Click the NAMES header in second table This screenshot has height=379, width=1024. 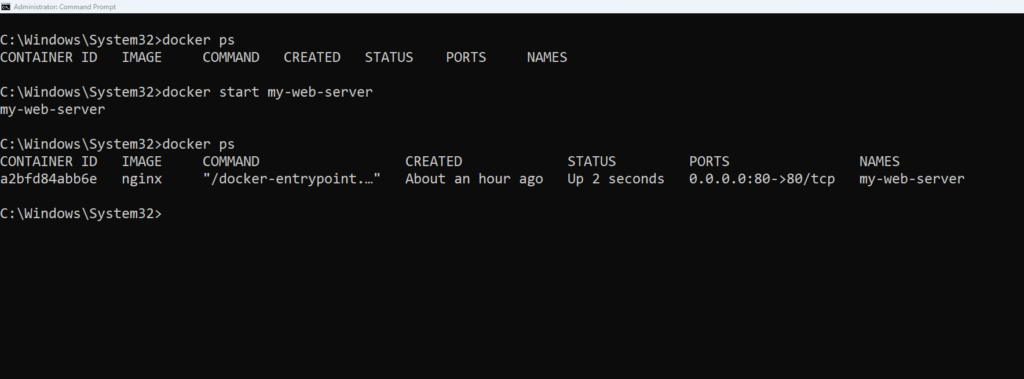pos(879,161)
